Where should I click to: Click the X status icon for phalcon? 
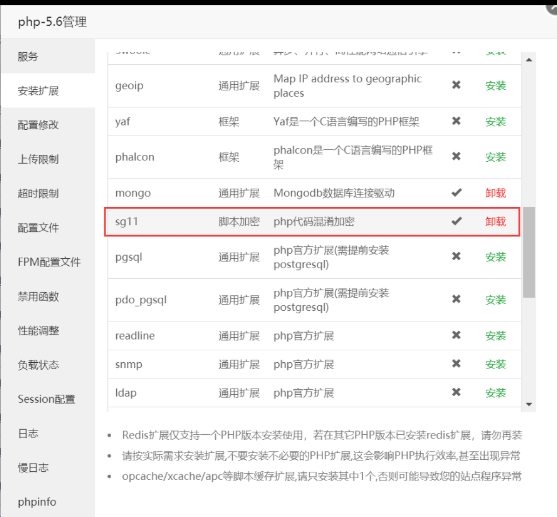pos(456,156)
